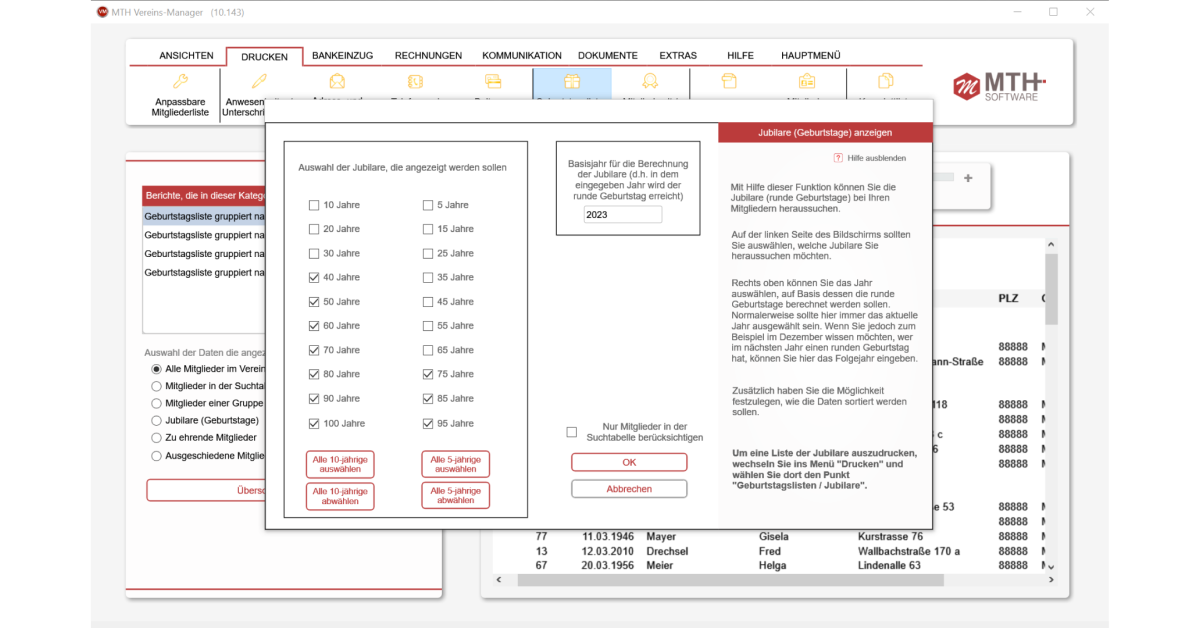This screenshot has width=1200, height=628.
Task: Click Alle 10-jährige auswählen button
Action: 340,464
